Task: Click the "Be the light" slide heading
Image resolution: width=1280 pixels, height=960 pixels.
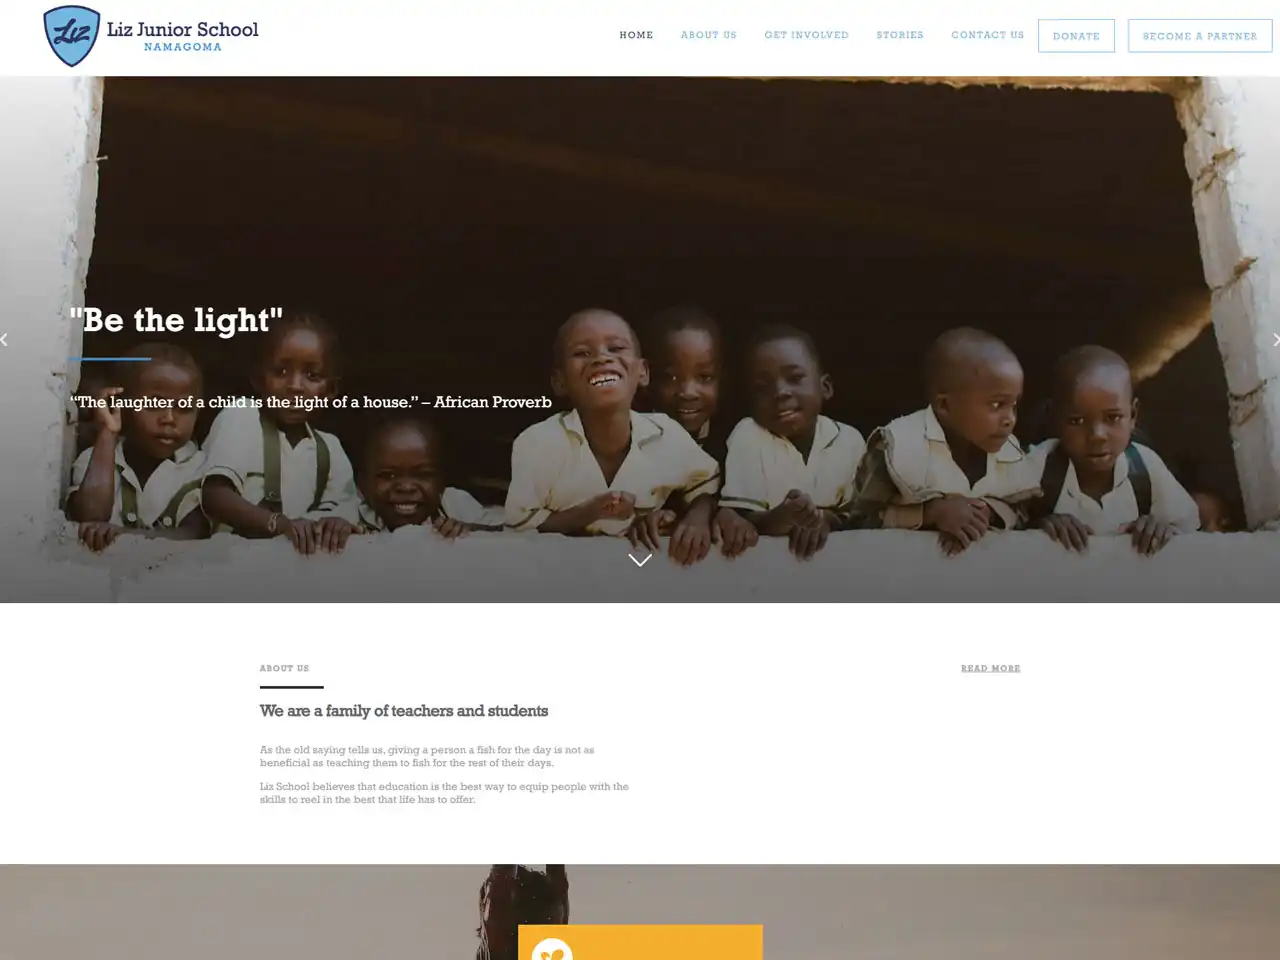Action: (x=176, y=320)
